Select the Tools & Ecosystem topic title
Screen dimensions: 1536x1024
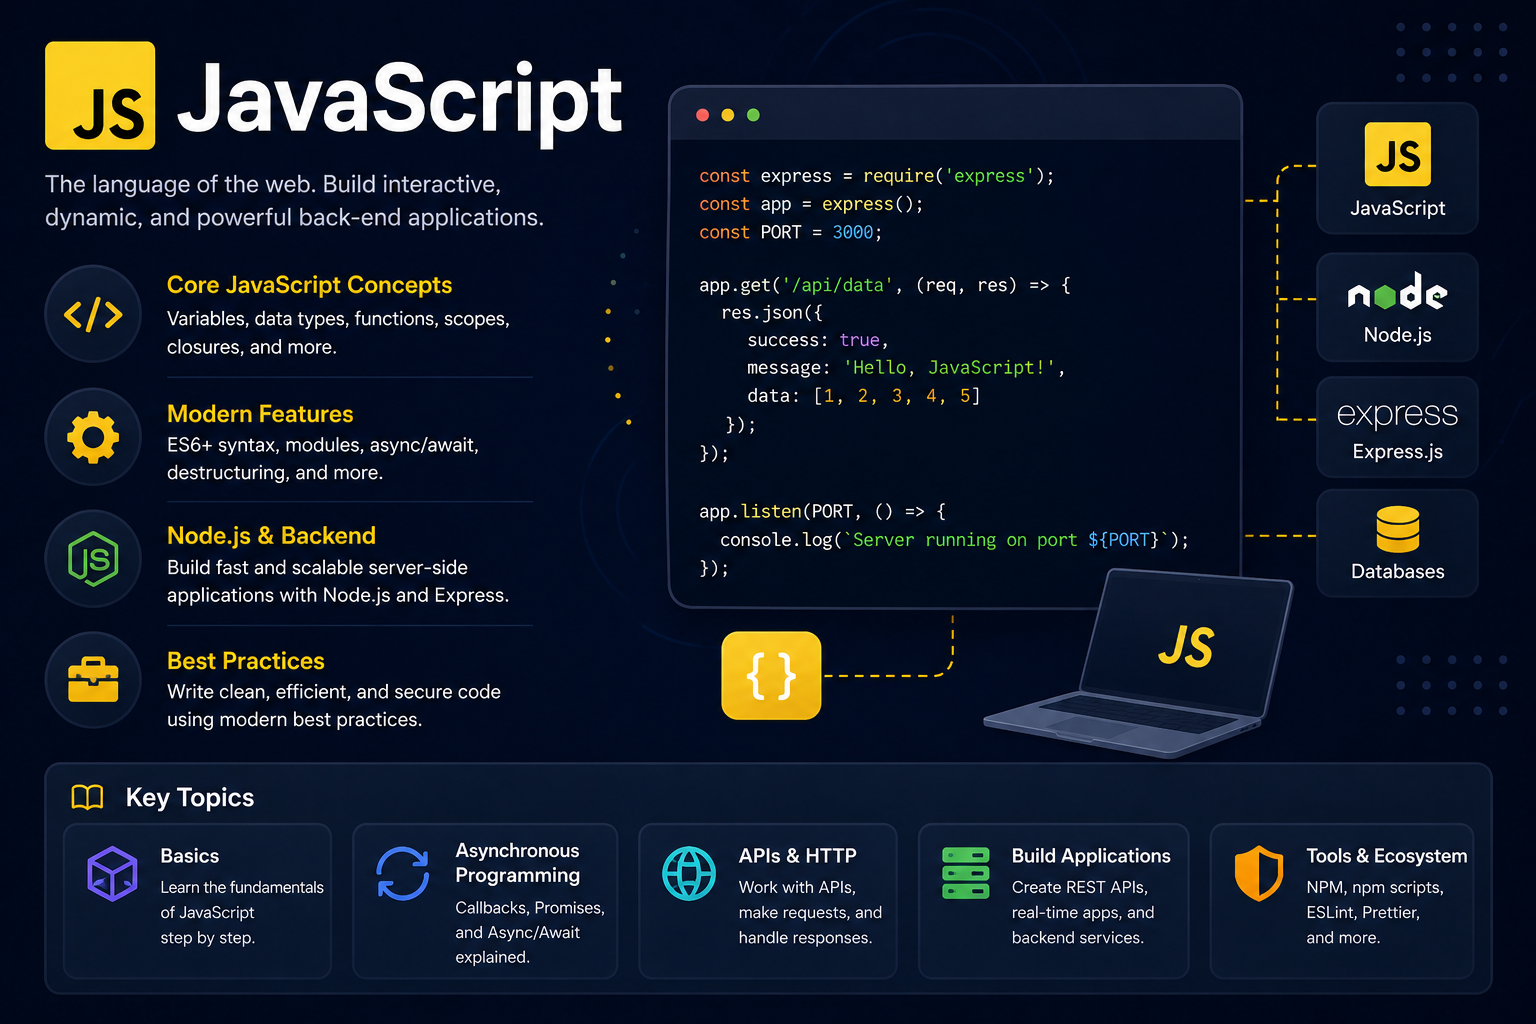(x=1386, y=856)
